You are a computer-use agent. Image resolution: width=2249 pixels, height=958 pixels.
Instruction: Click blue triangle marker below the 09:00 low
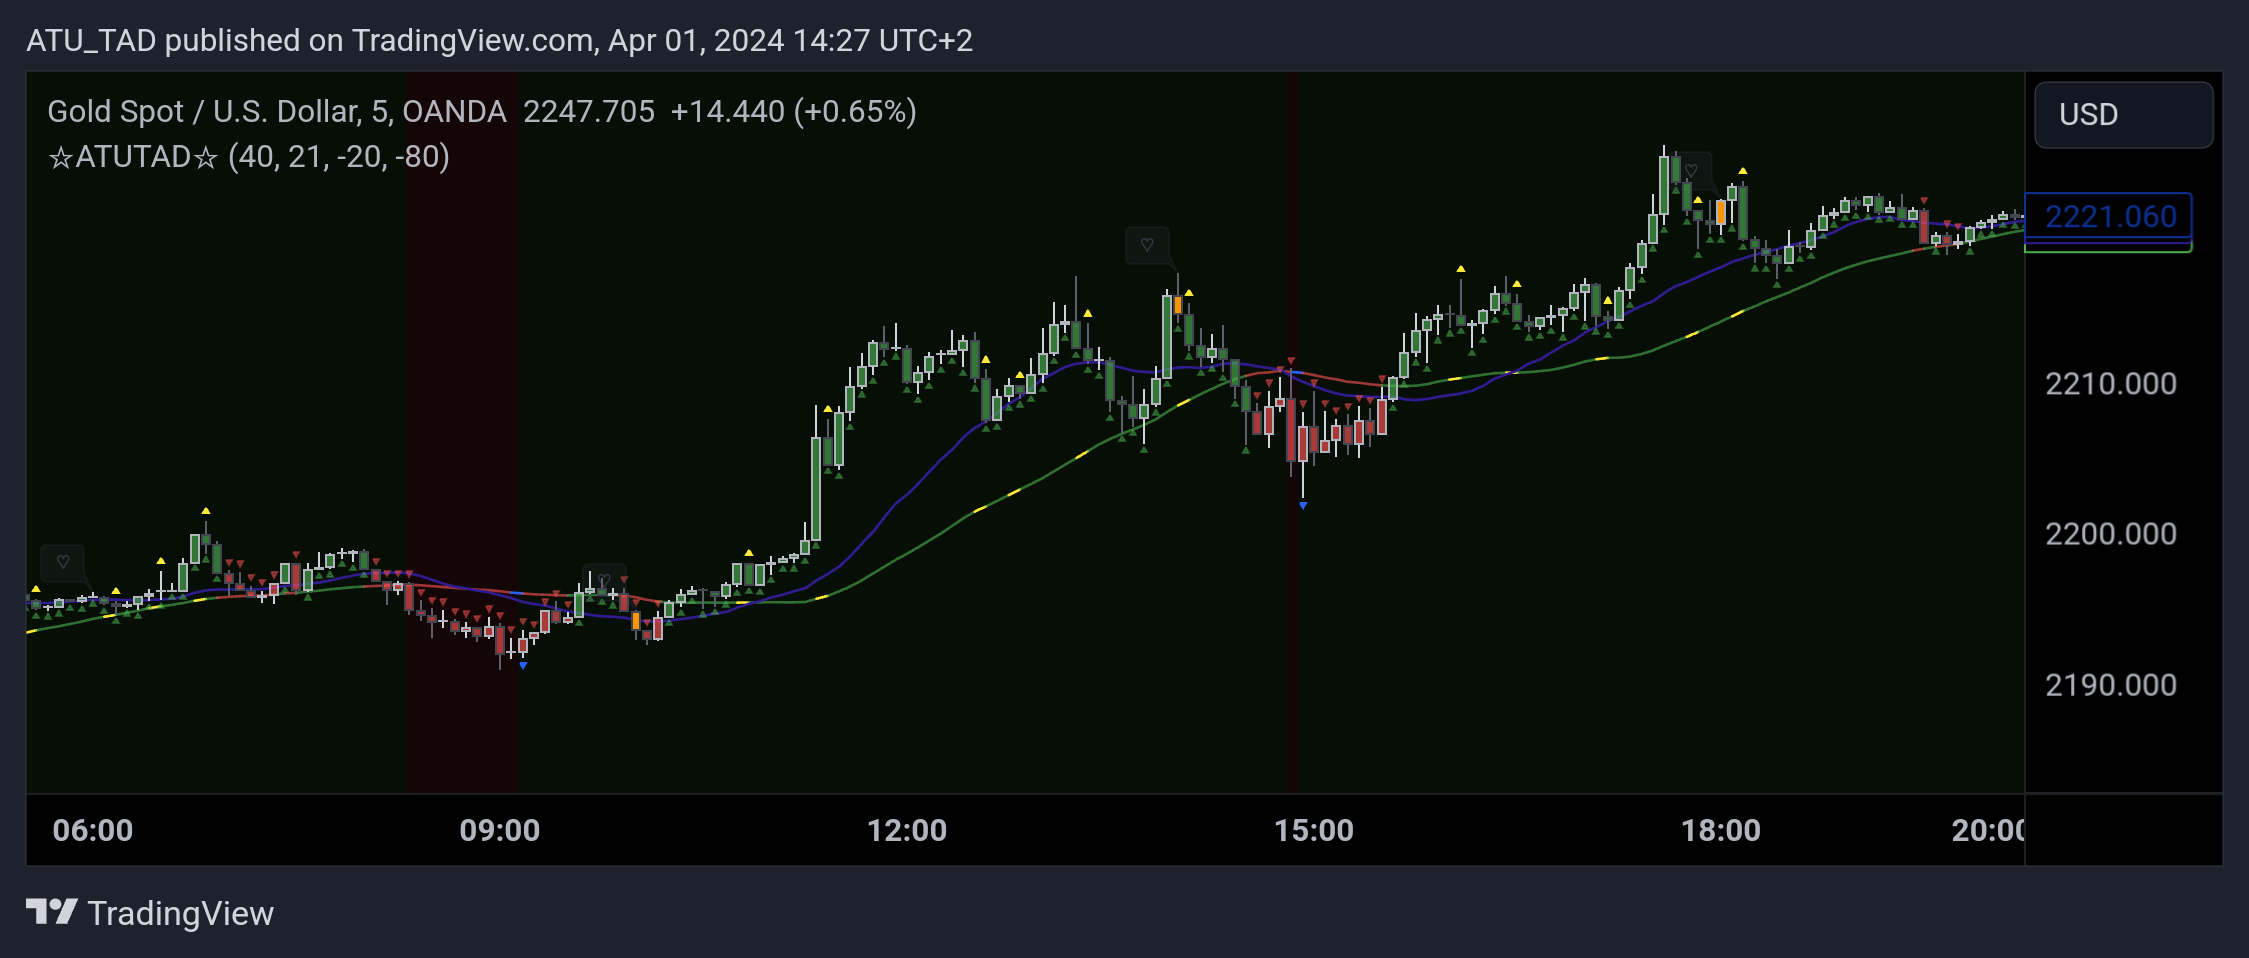[x=523, y=665]
